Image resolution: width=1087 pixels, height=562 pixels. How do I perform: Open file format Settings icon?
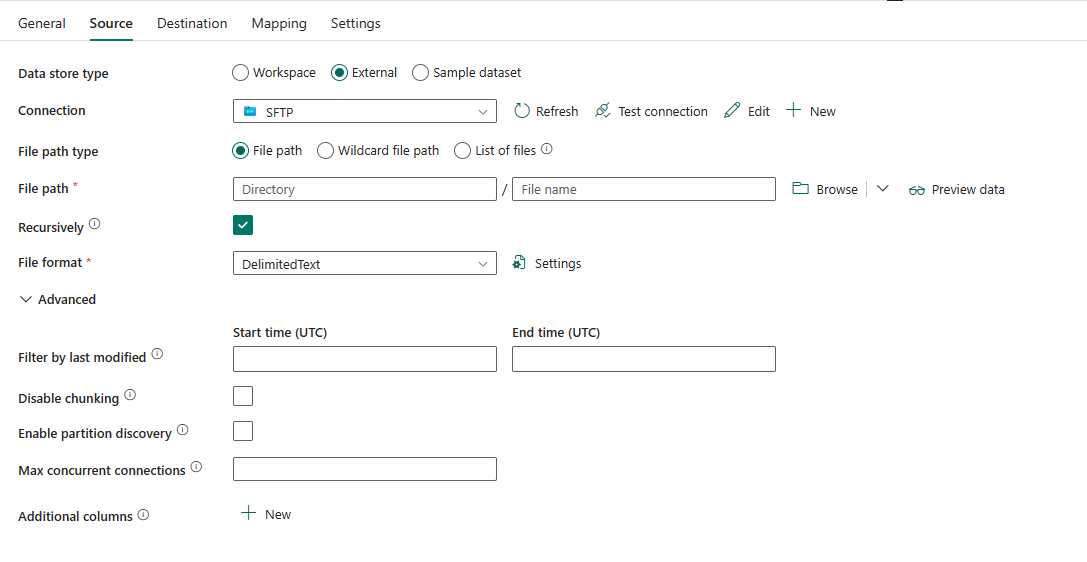point(519,263)
